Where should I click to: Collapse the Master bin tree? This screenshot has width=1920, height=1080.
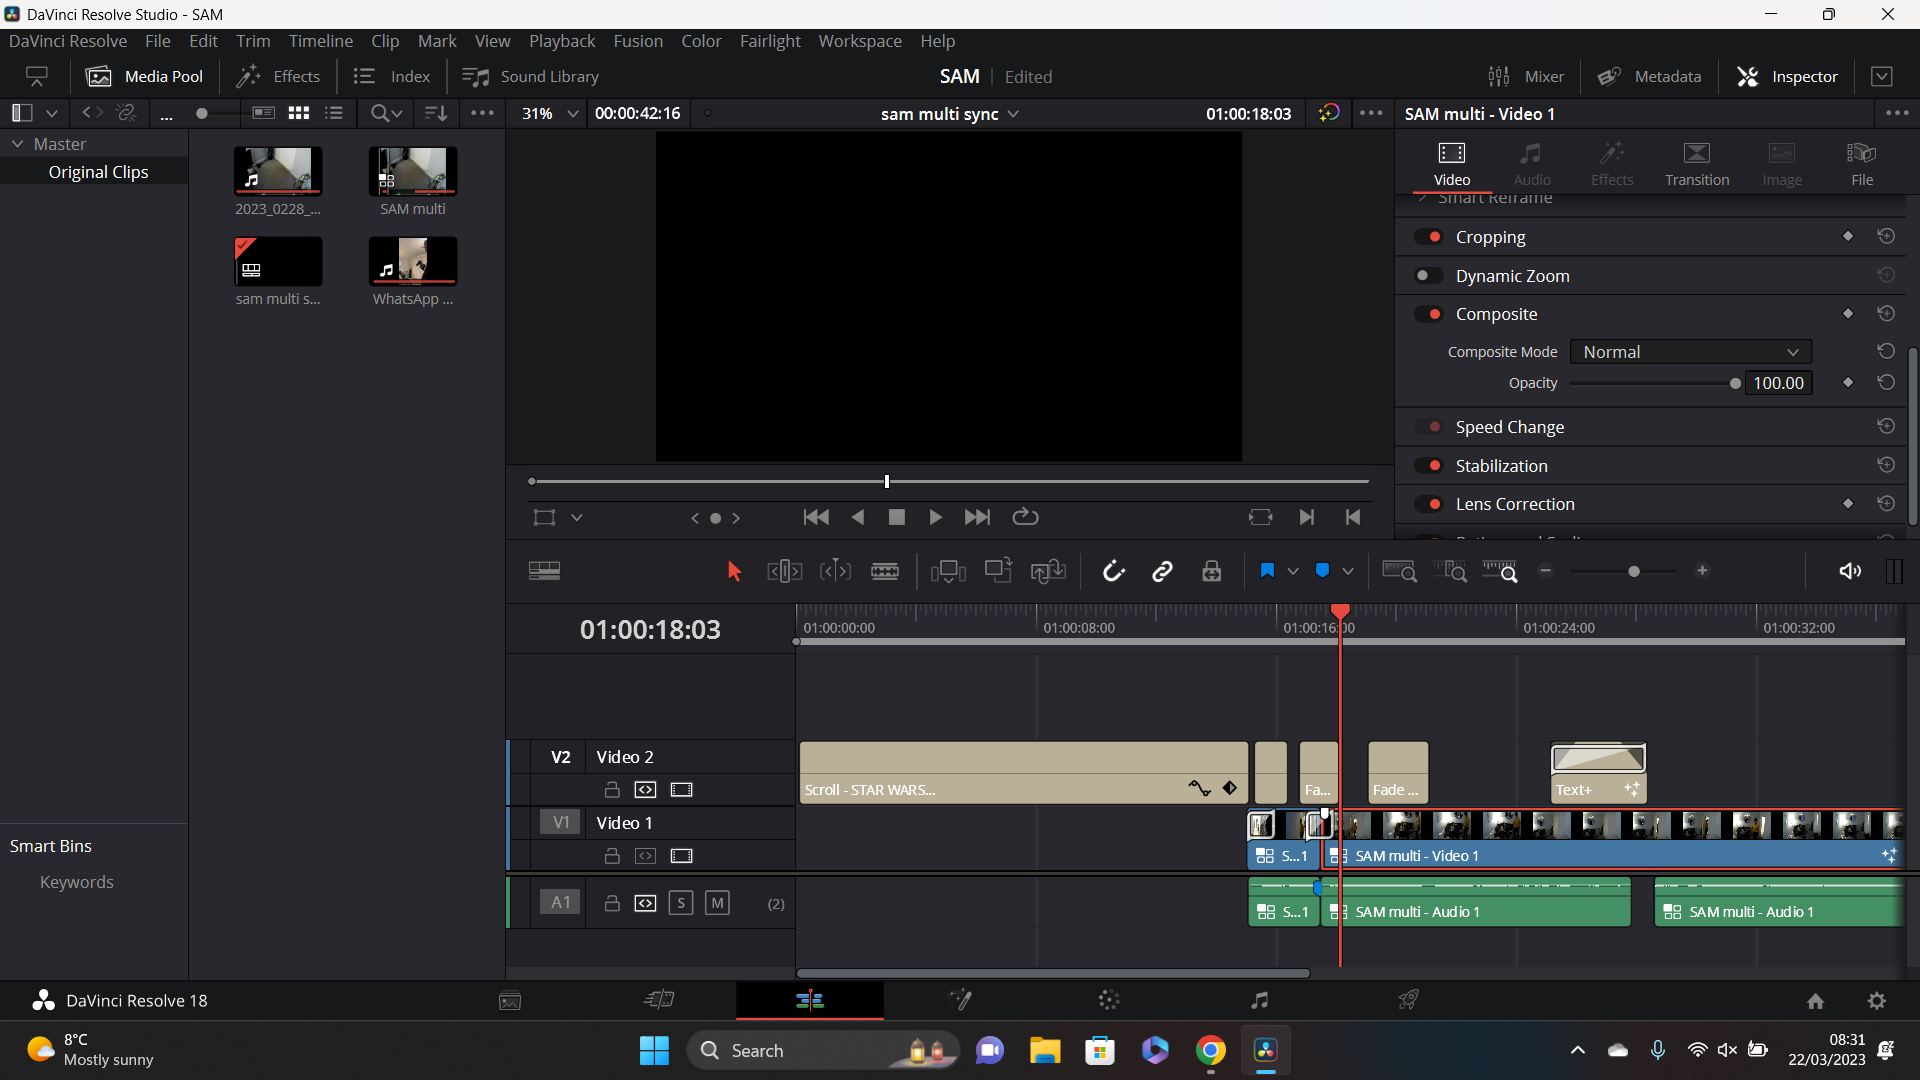pyautogui.click(x=17, y=144)
